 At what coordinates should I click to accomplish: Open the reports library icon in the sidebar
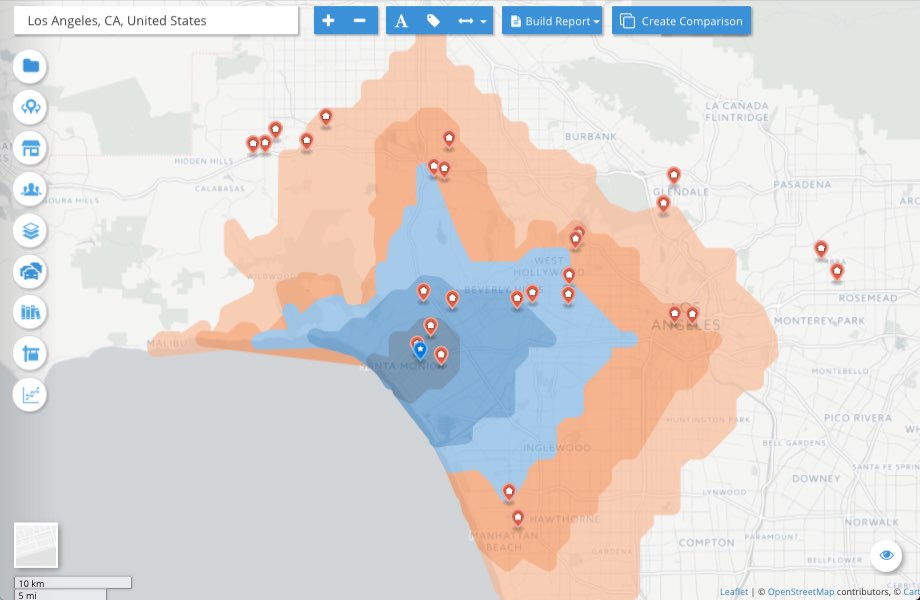(x=30, y=312)
